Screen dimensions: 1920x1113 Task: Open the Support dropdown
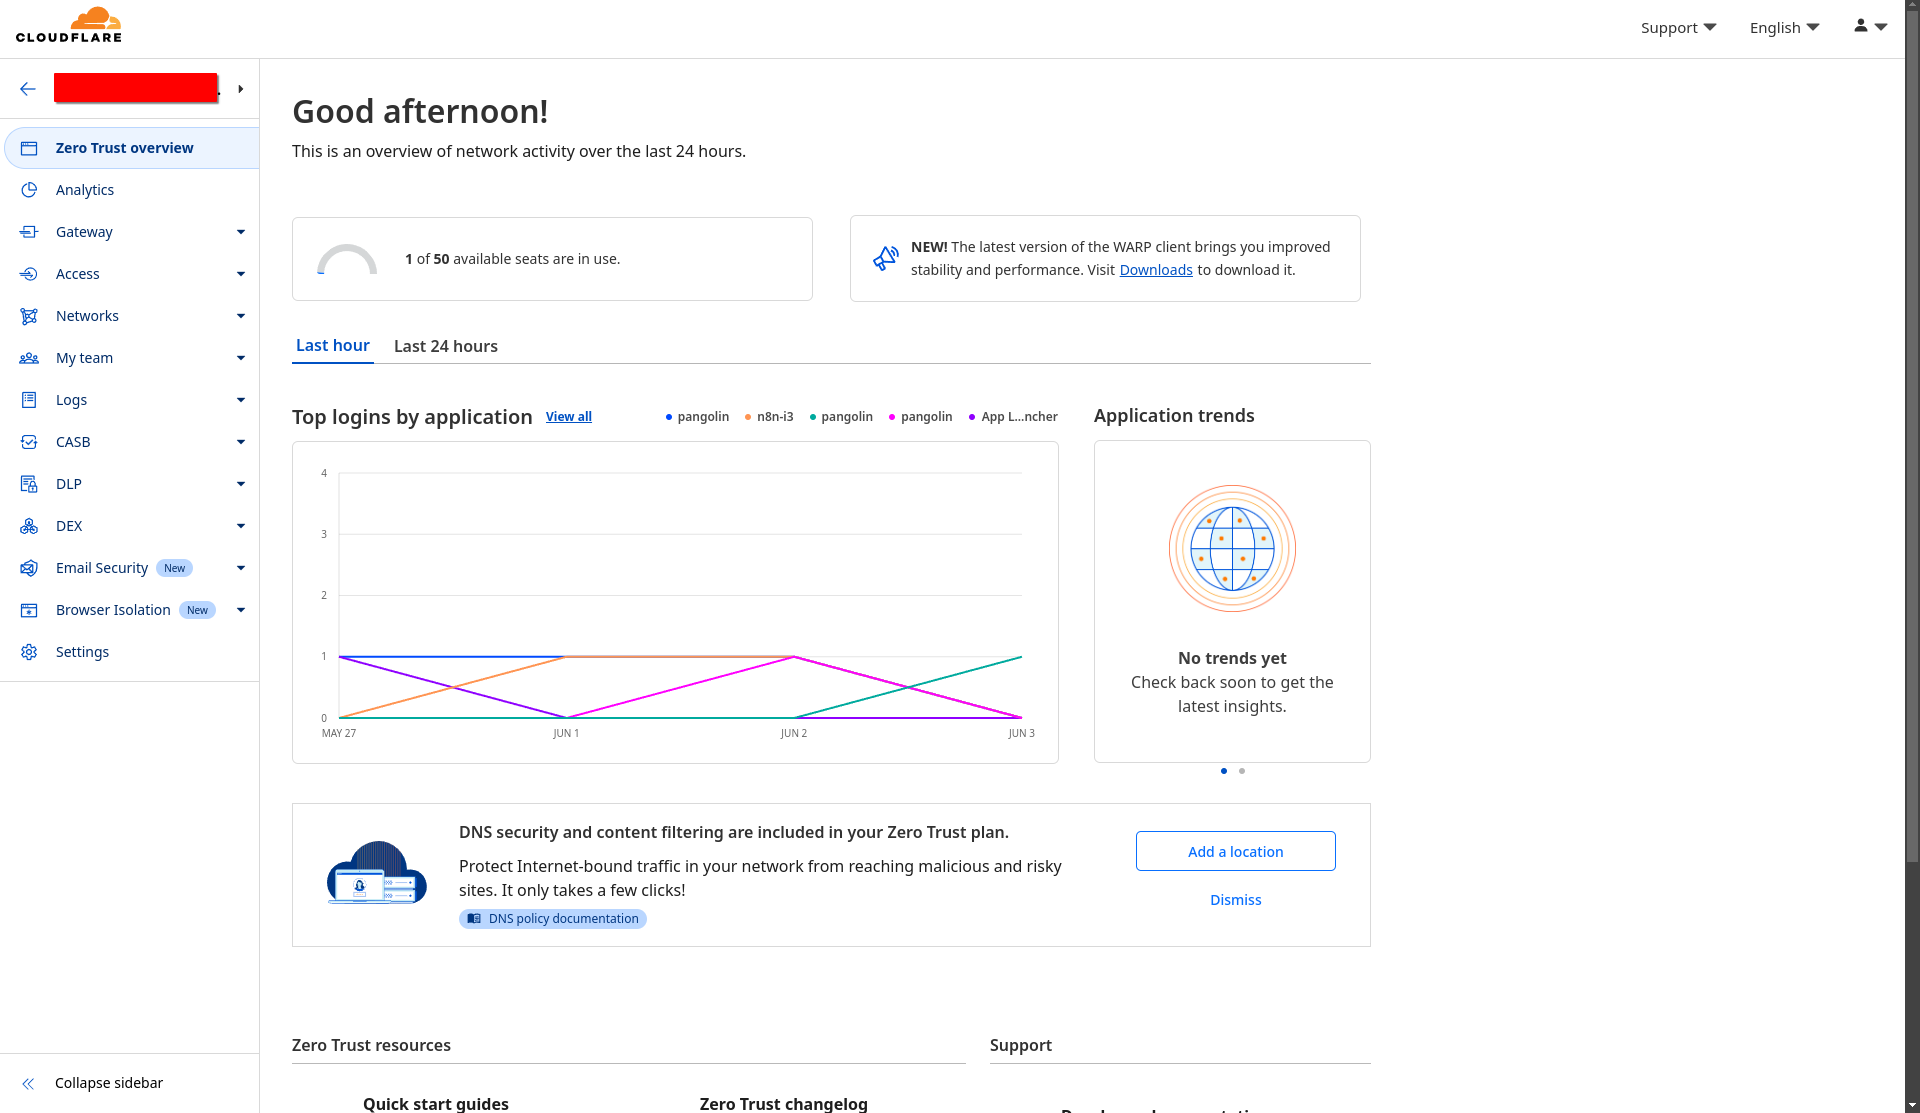[x=1677, y=27]
